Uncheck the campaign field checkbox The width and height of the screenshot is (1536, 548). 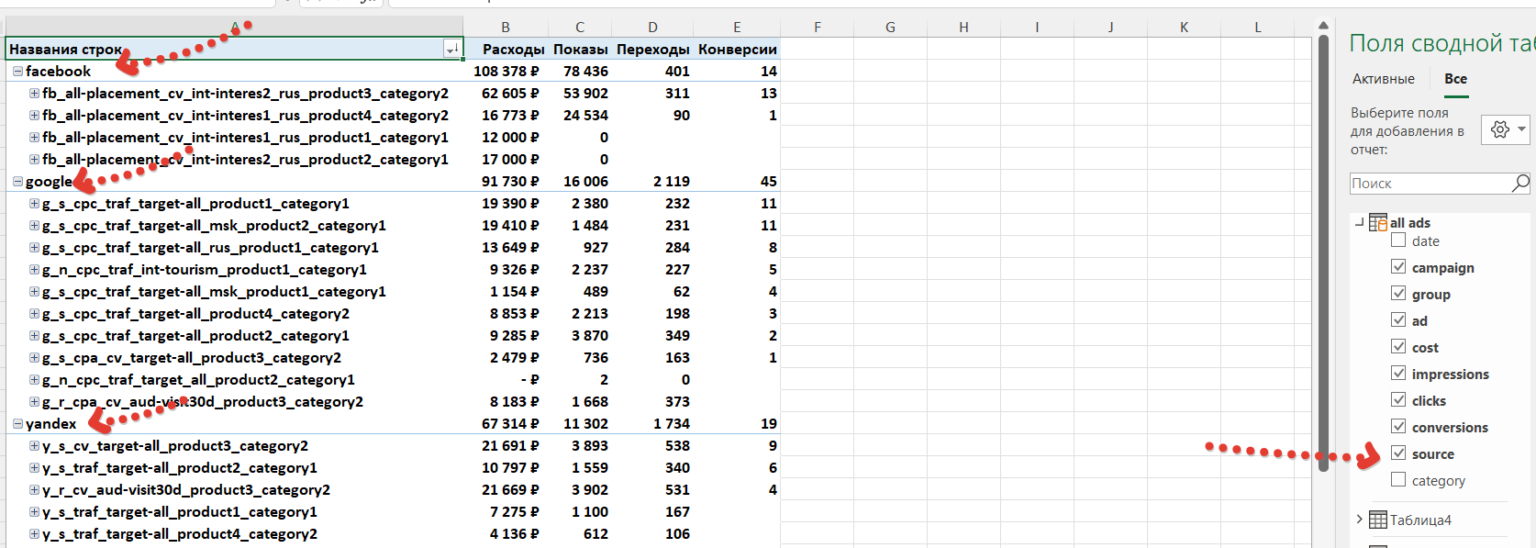pyautogui.click(x=1399, y=267)
